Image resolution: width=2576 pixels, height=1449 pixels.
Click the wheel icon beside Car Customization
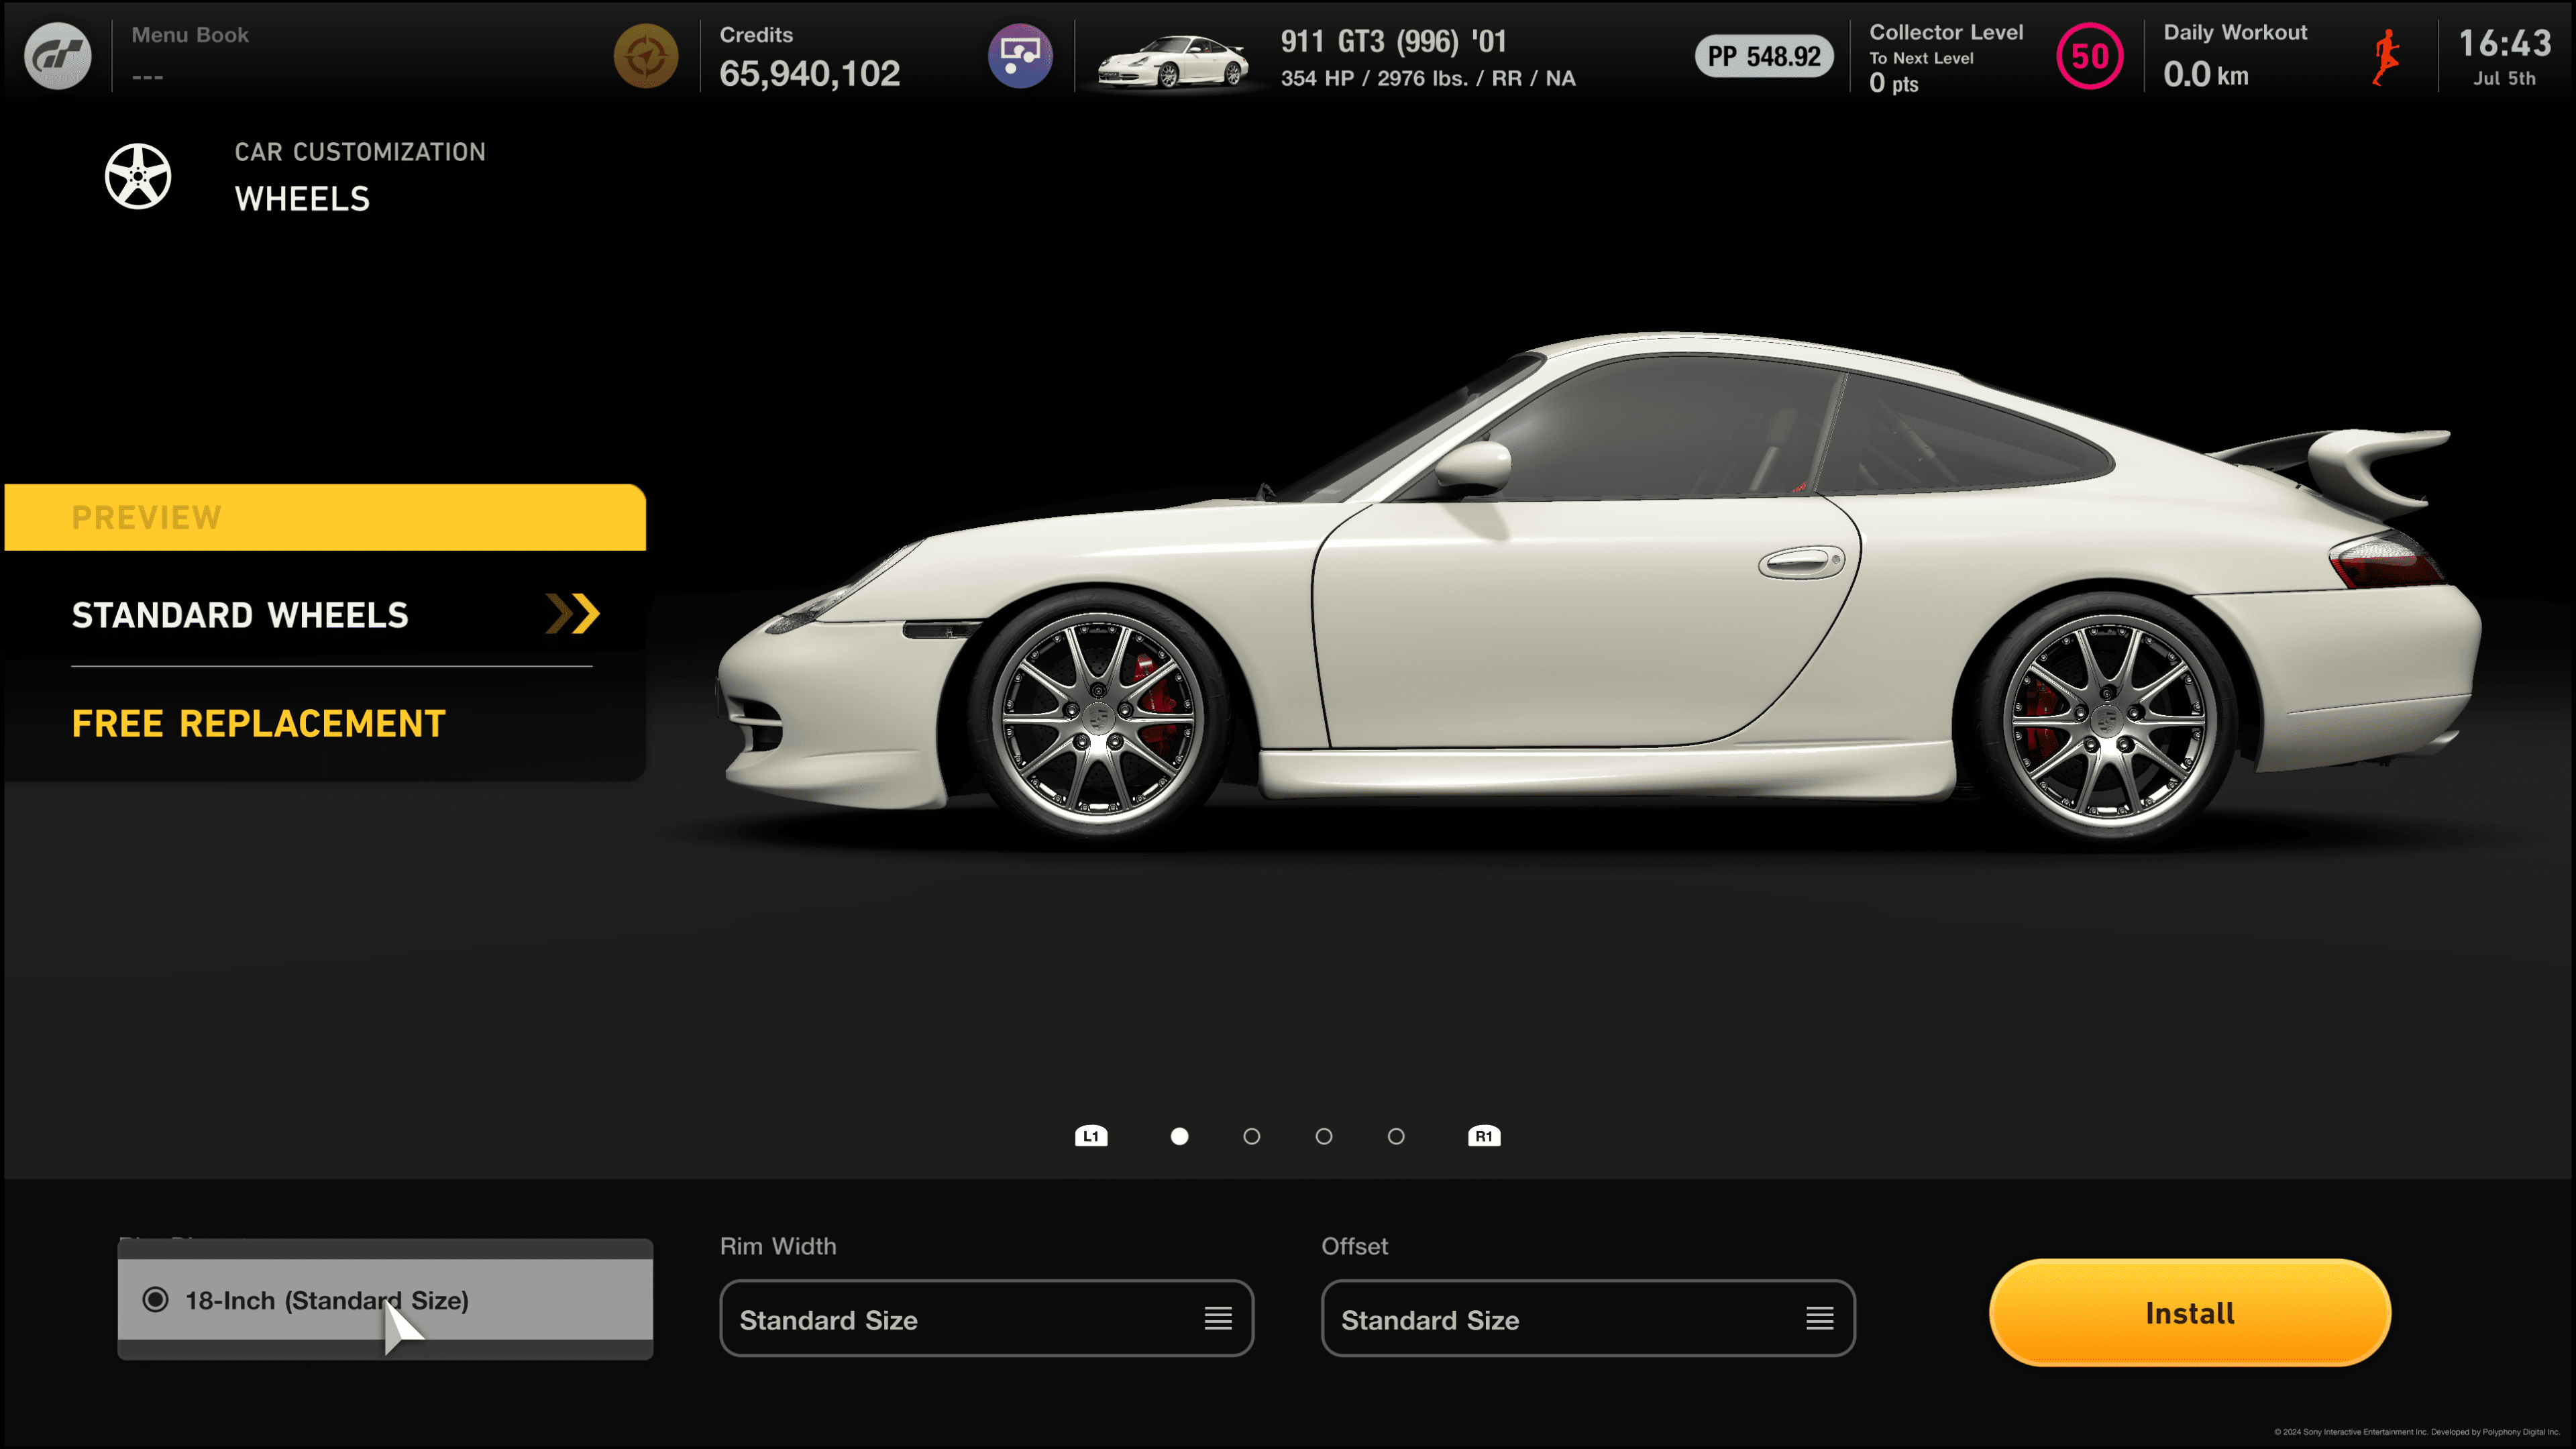click(138, 176)
